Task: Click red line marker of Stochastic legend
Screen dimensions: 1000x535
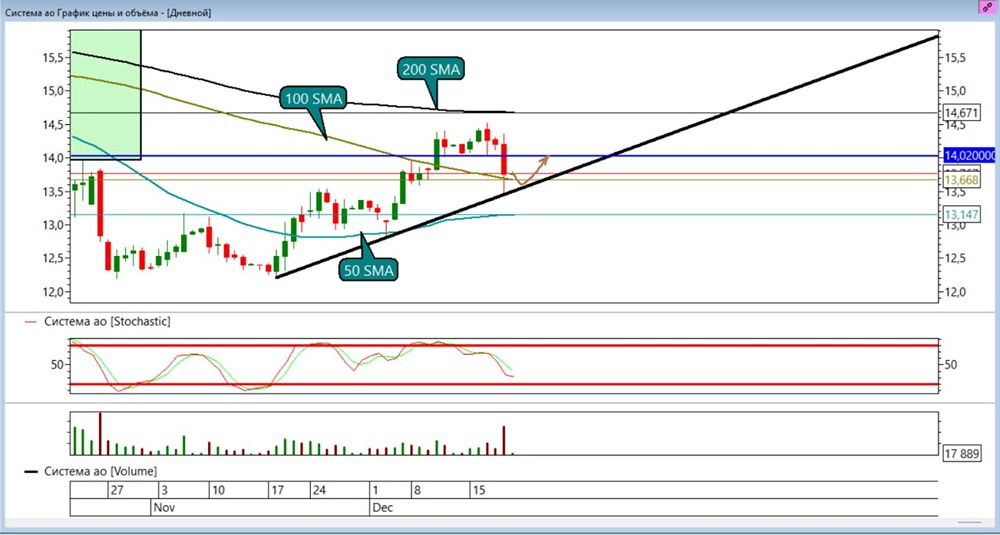Action: coord(31,323)
